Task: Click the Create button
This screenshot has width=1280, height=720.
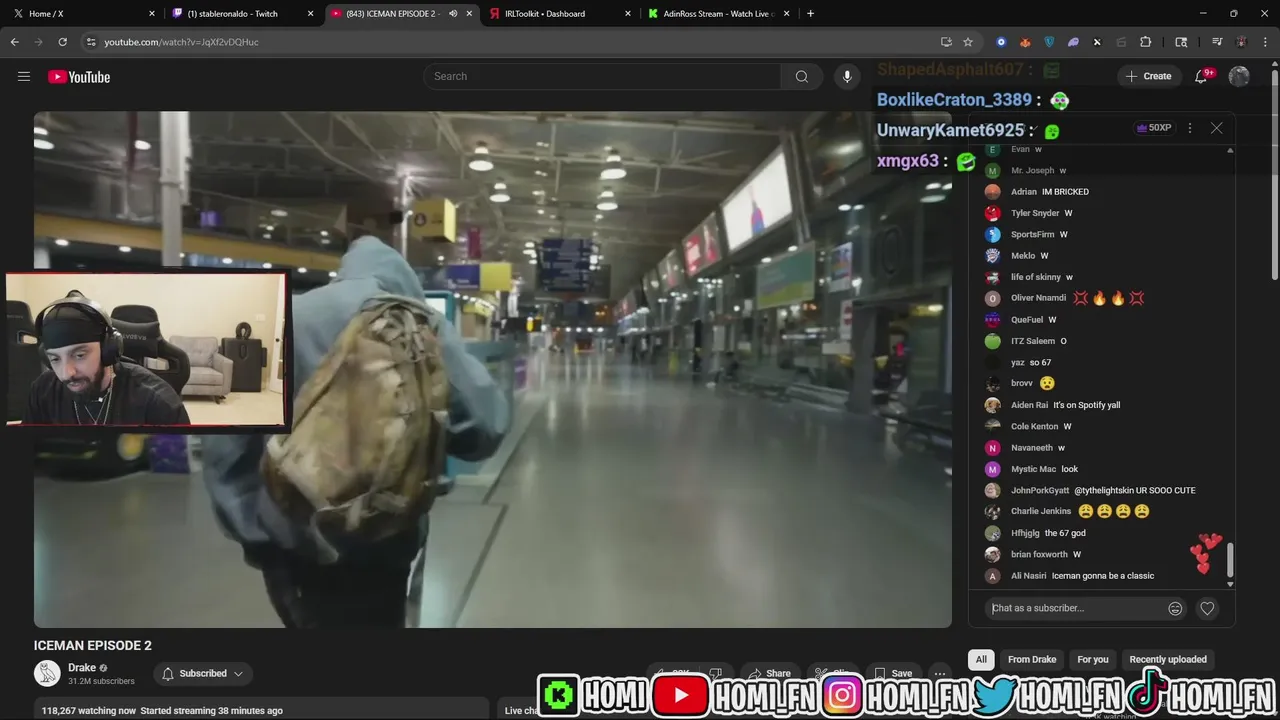Action: 1148,76
